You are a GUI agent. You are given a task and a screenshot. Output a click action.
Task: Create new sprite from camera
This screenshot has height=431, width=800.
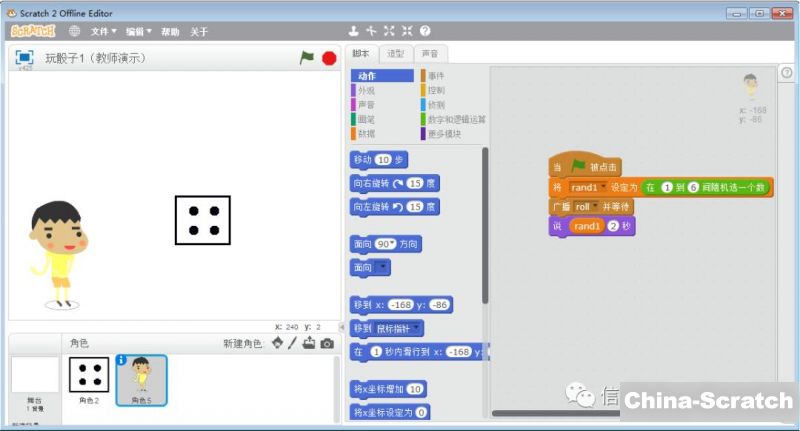[327, 343]
